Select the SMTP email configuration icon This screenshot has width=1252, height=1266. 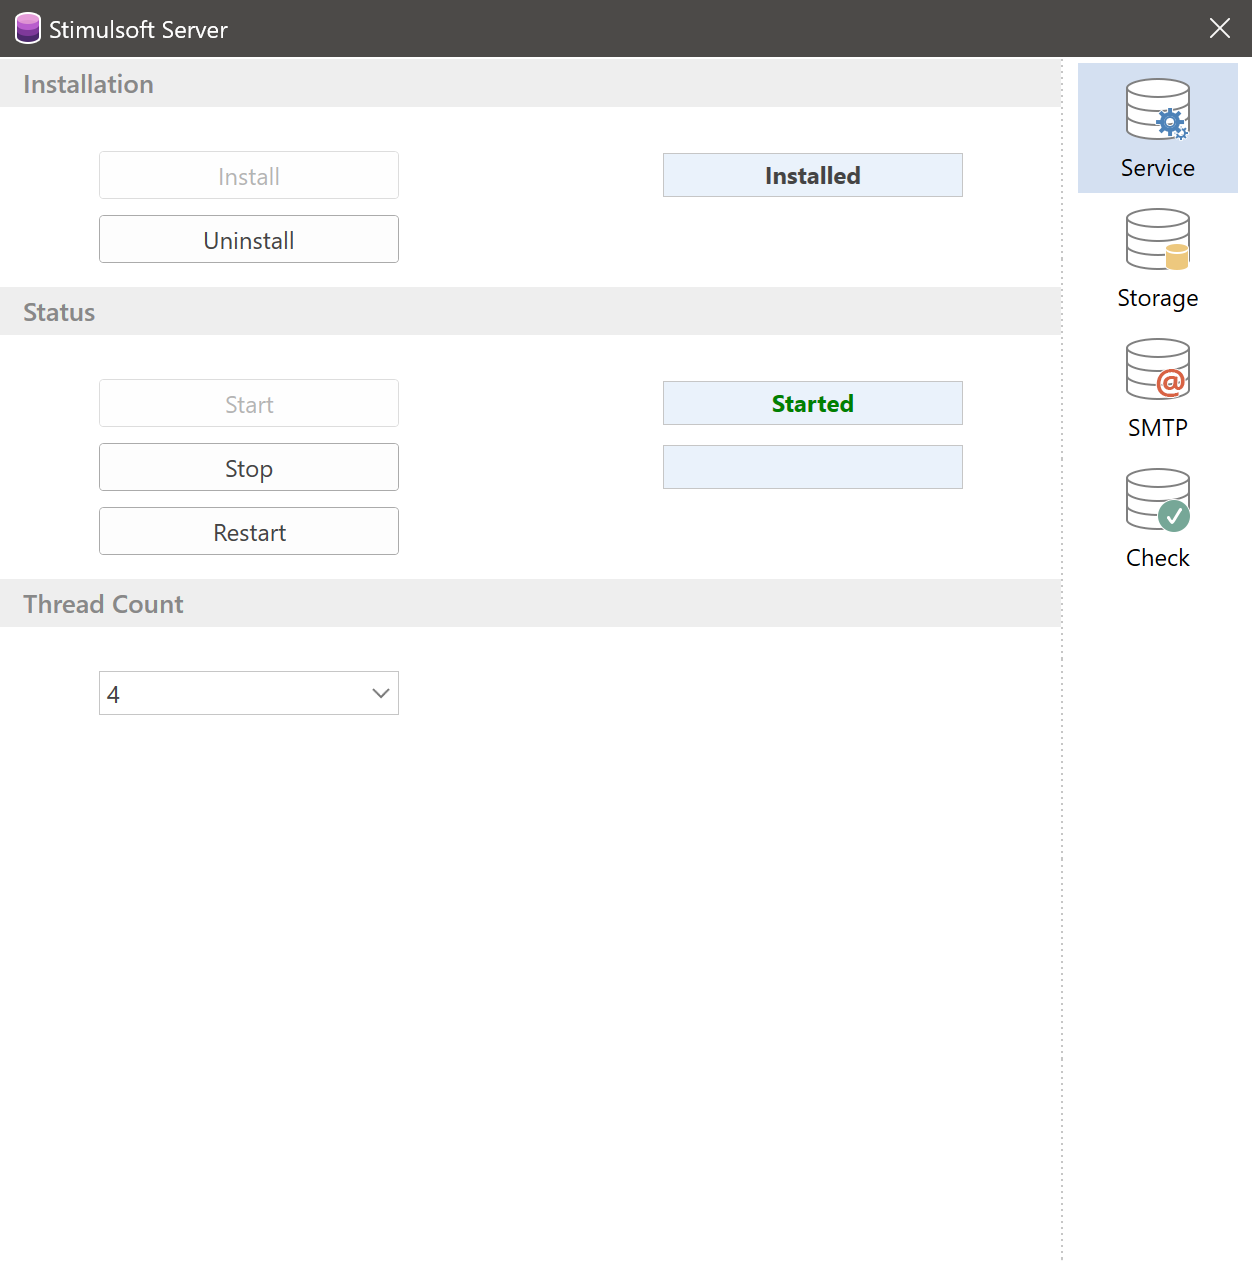pyautogui.click(x=1157, y=370)
